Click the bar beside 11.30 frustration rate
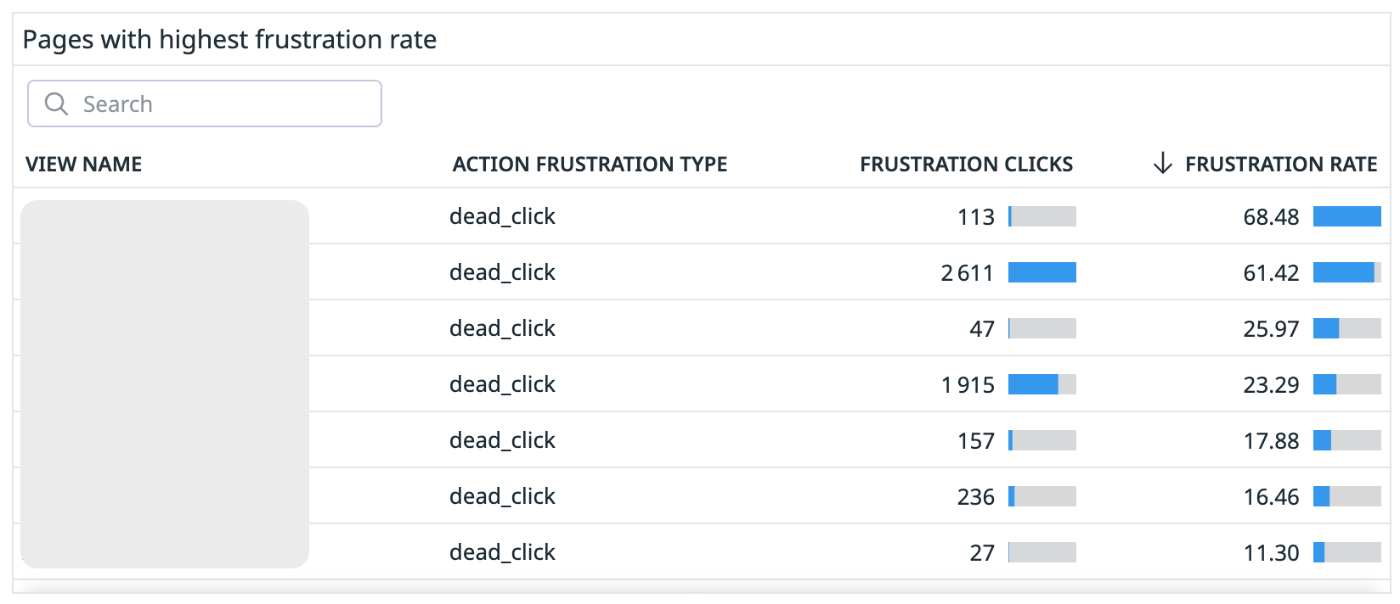1400x604 pixels. pos(1347,552)
